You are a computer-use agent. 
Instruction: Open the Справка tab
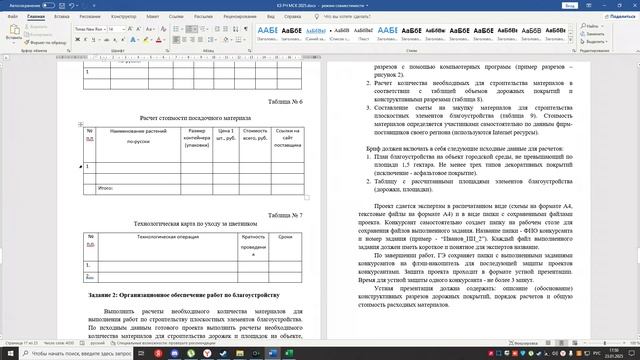(293, 17)
